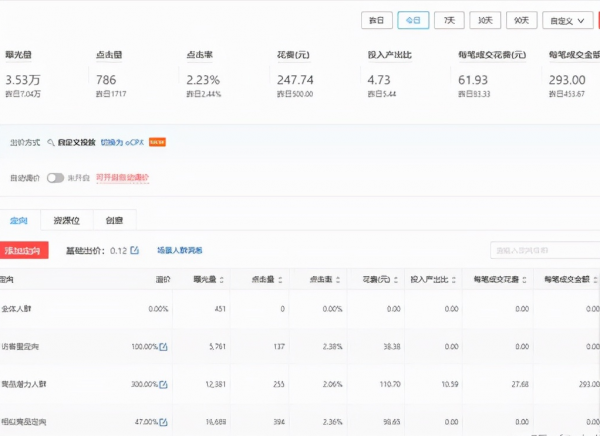Sort table by 点击率 column
The width and height of the screenshot is (600, 436).
coord(338,280)
